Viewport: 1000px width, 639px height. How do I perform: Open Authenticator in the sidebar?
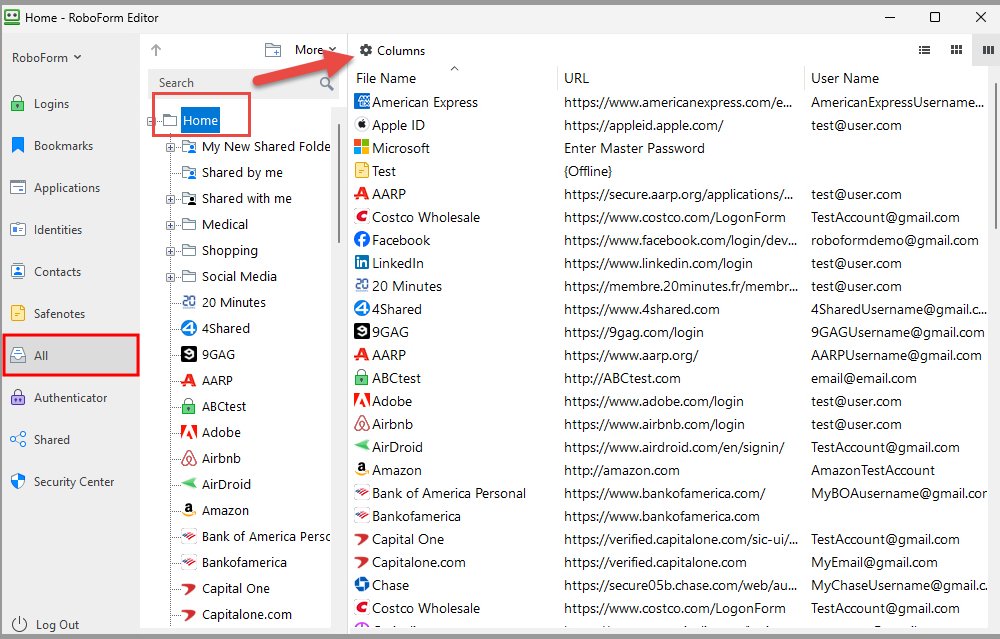pyautogui.click(x=59, y=397)
